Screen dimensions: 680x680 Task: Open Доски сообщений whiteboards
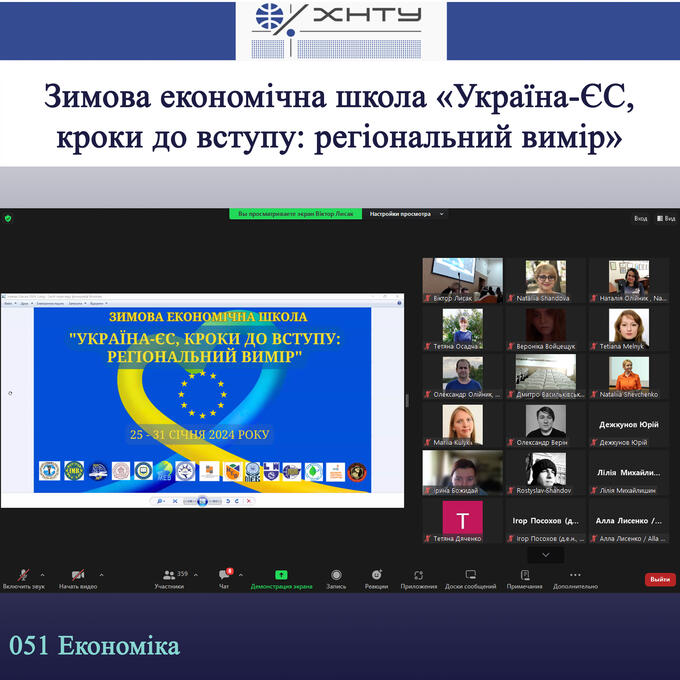pyautogui.click(x=471, y=578)
